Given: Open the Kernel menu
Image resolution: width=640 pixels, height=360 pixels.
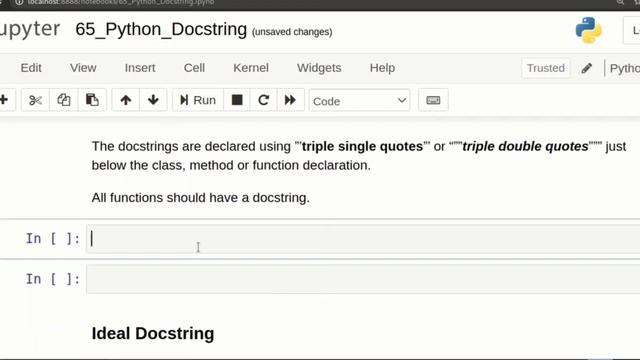Looking at the screenshot, I should (251, 68).
